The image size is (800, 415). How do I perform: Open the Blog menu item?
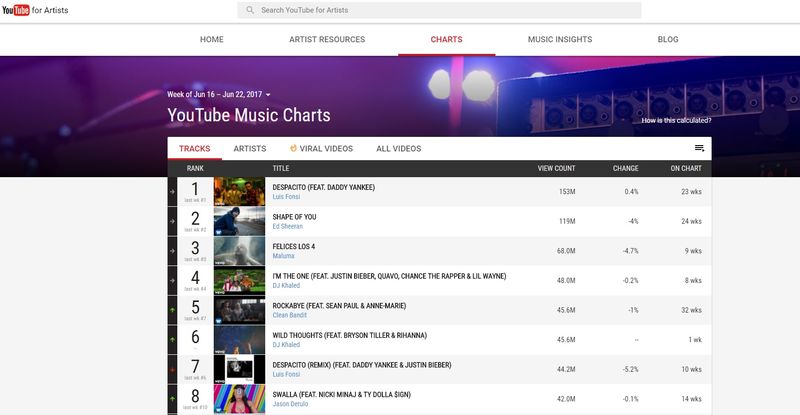click(x=668, y=39)
